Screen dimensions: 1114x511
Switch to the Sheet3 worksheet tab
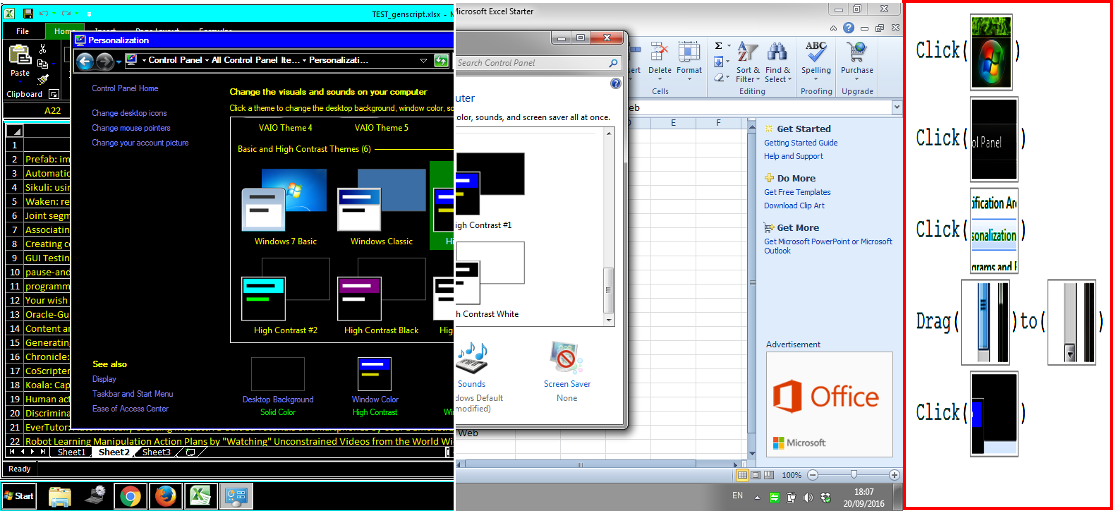tap(155, 452)
